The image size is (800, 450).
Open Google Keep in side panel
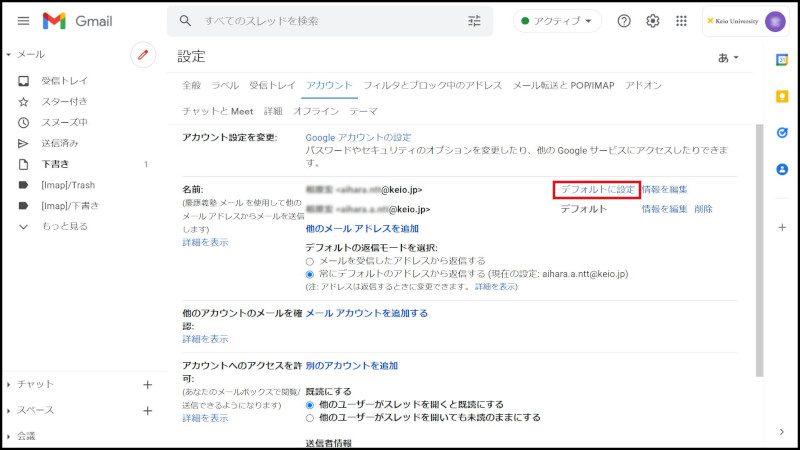point(782,96)
